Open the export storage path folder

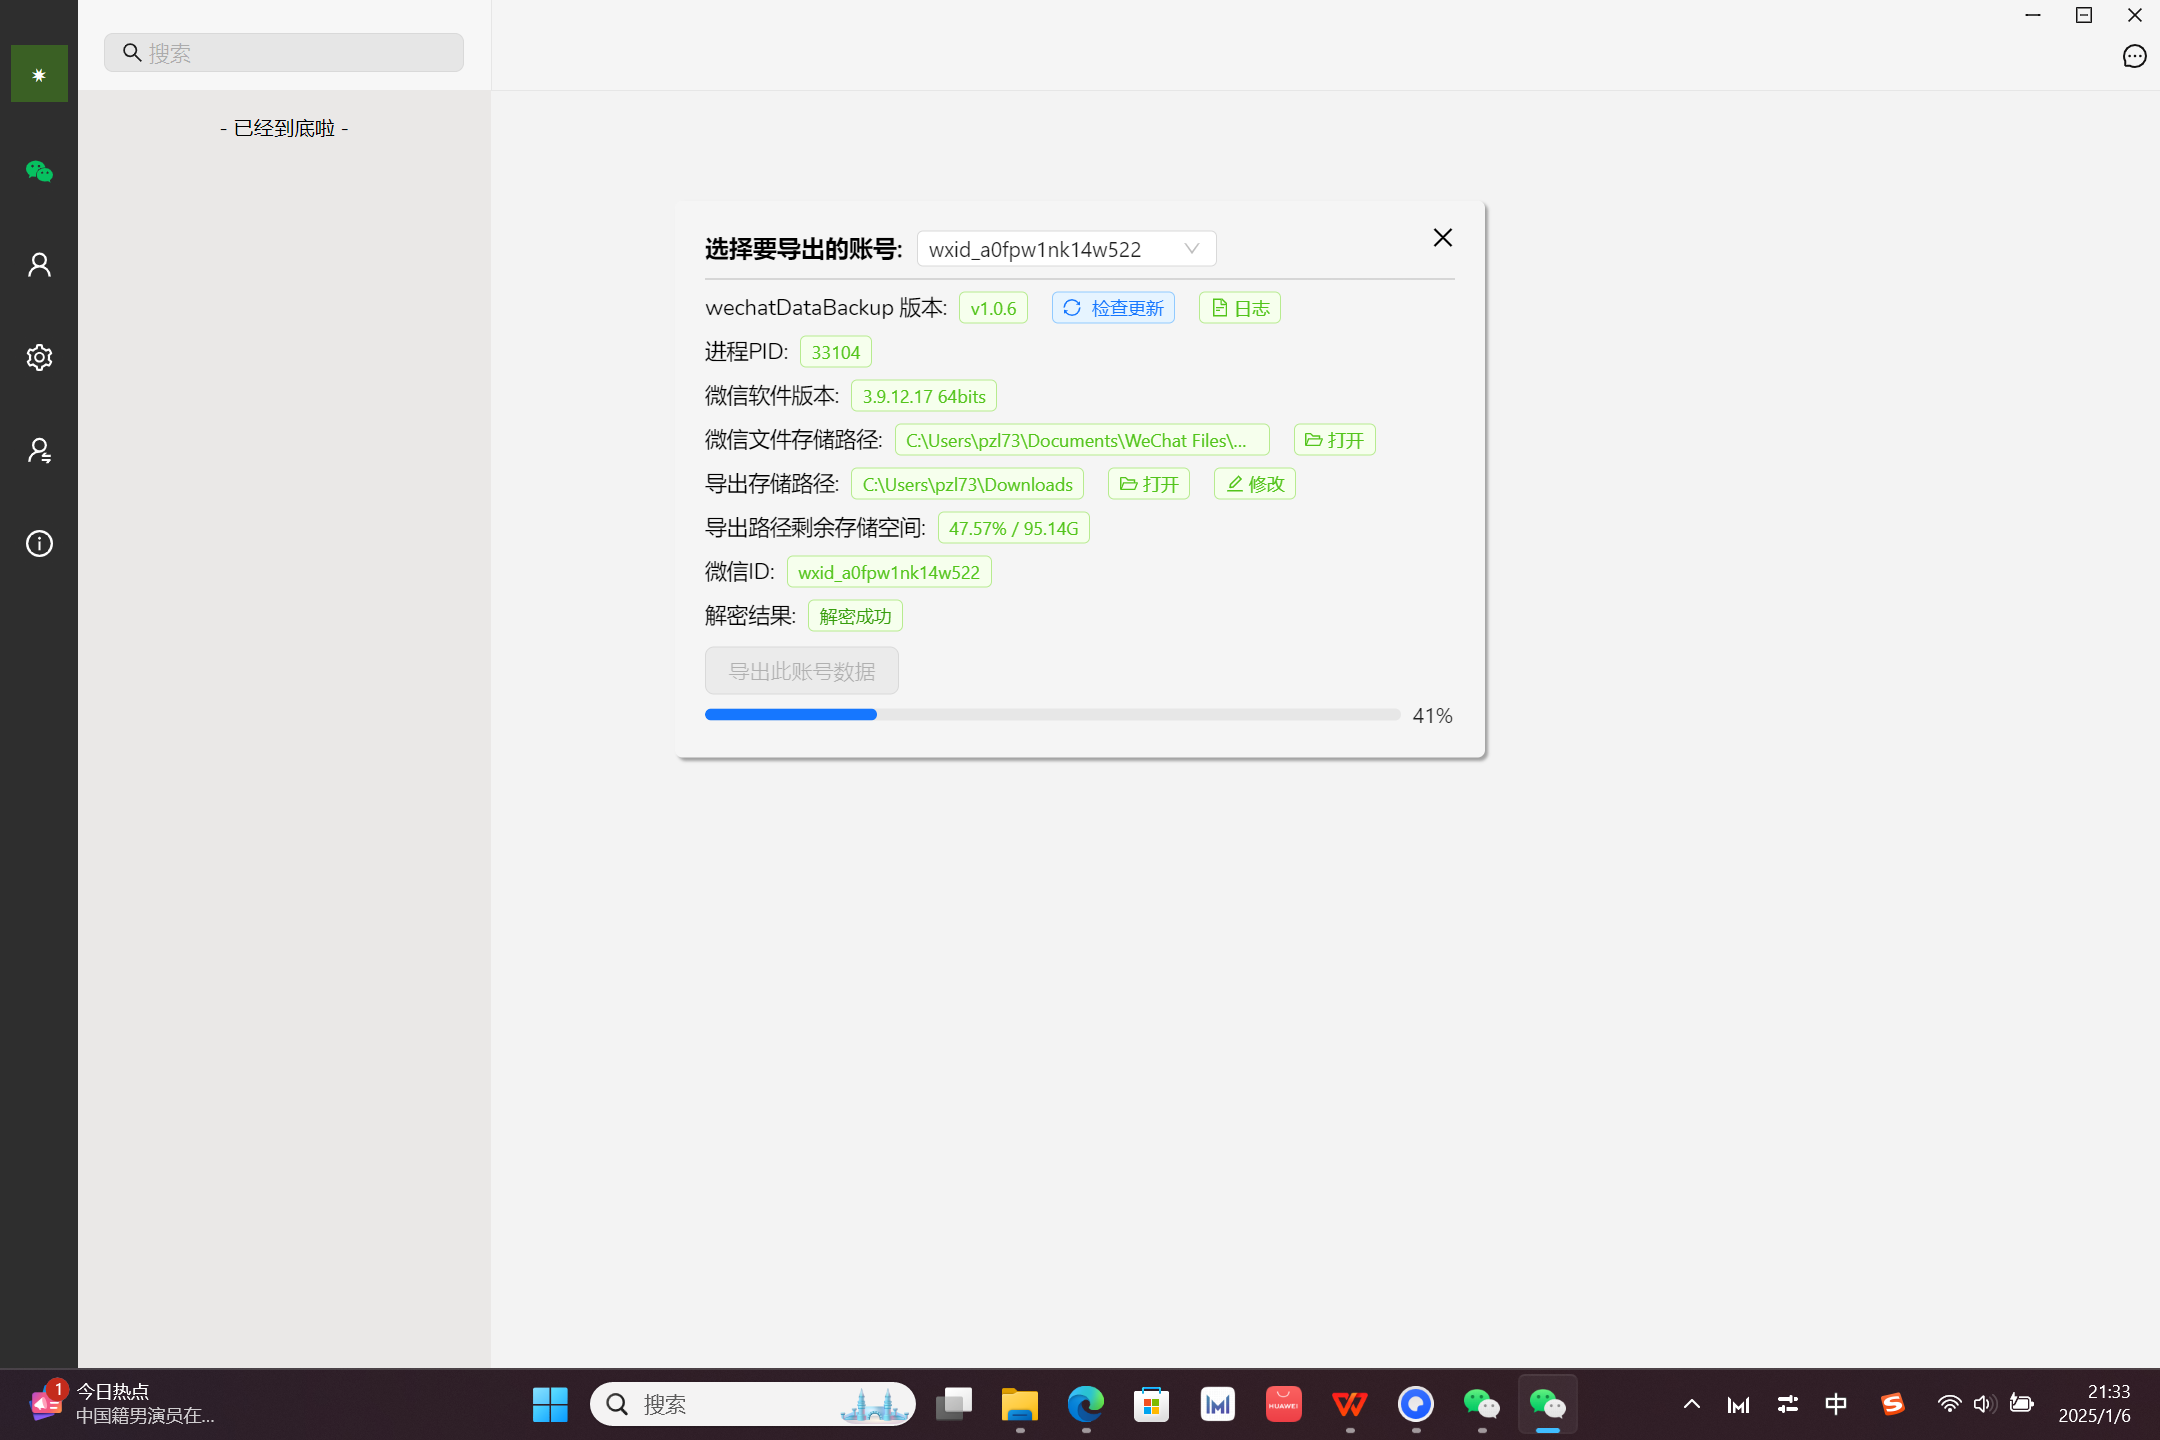1149,484
